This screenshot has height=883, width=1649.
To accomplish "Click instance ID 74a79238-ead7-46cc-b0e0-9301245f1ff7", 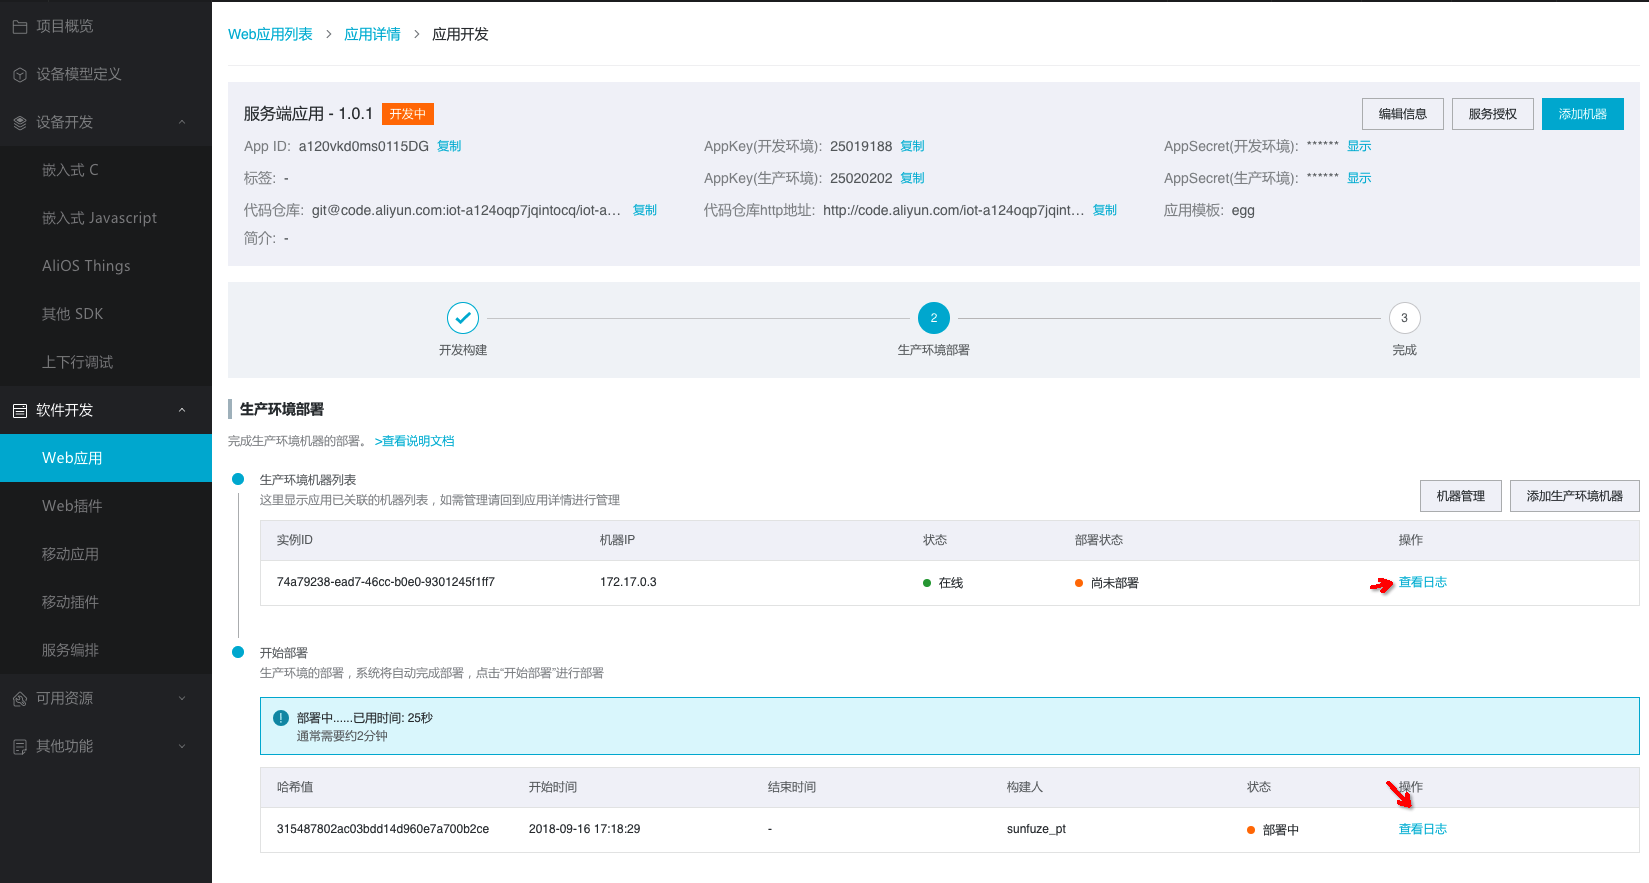I will tap(386, 582).
